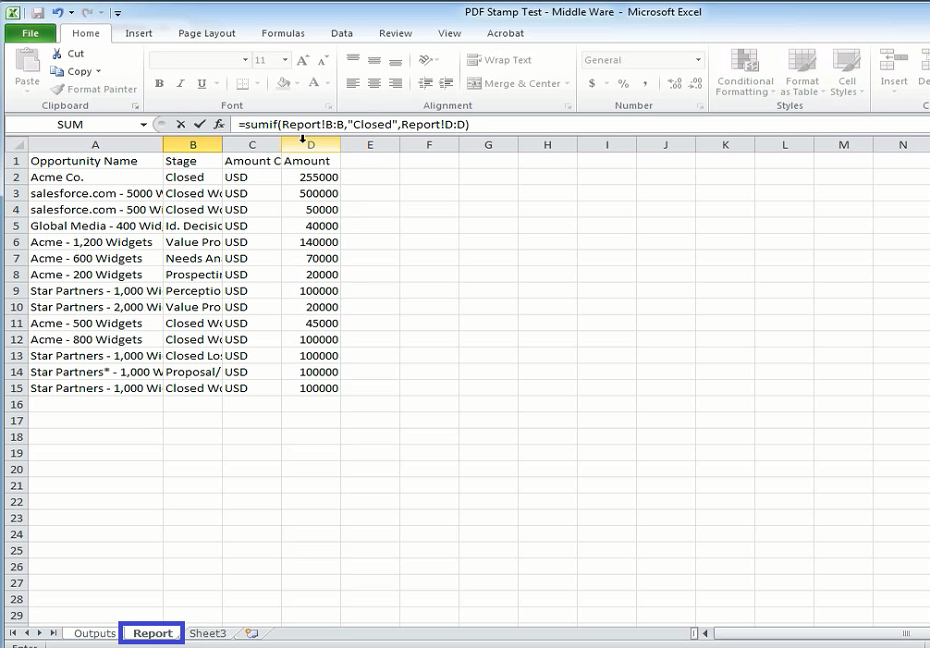Toggle Underline formatting

tap(202, 84)
